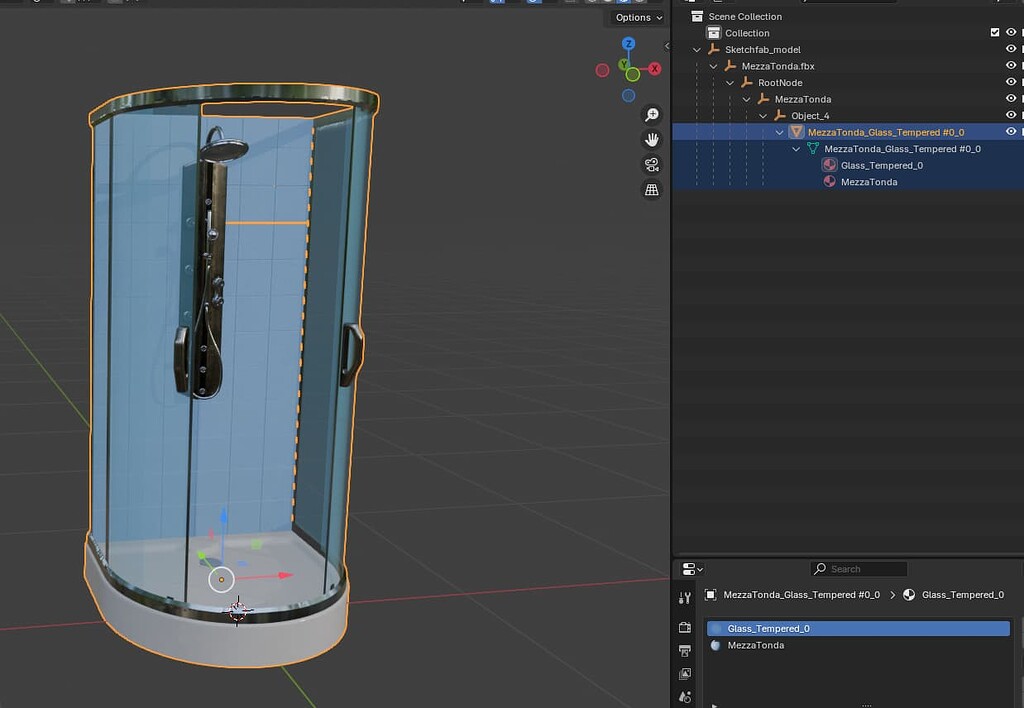The width and height of the screenshot is (1024, 708).
Task: Open the Options dropdown in viewport header
Action: pyautogui.click(x=637, y=17)
